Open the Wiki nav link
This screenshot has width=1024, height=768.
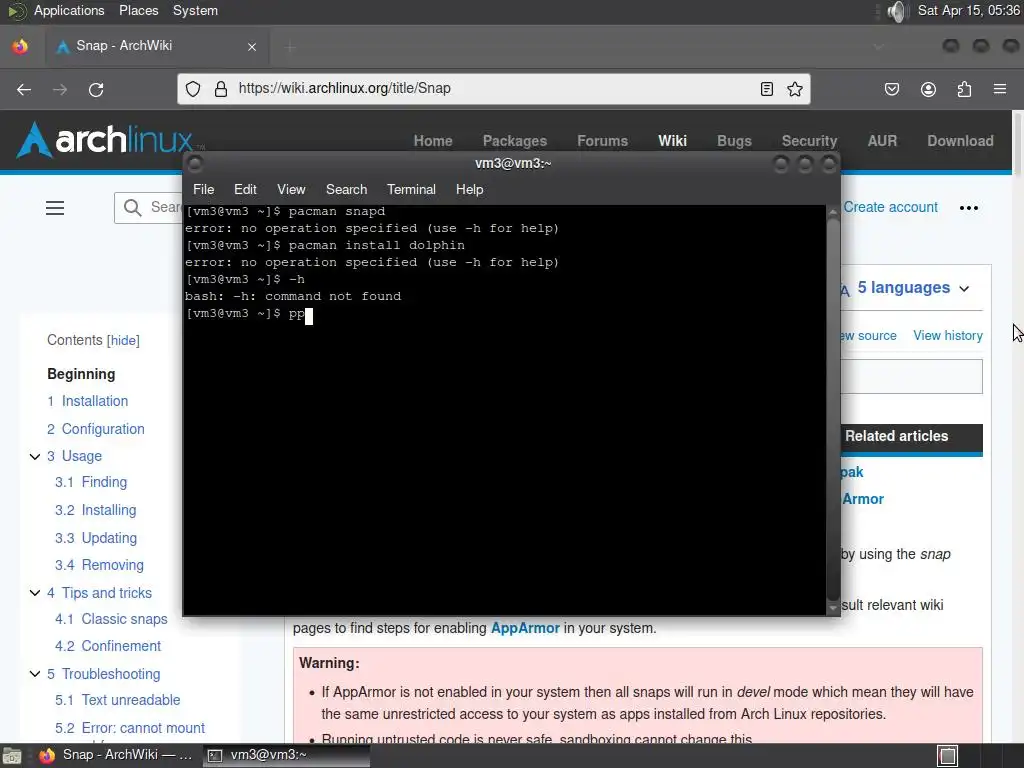pos(673,141)
